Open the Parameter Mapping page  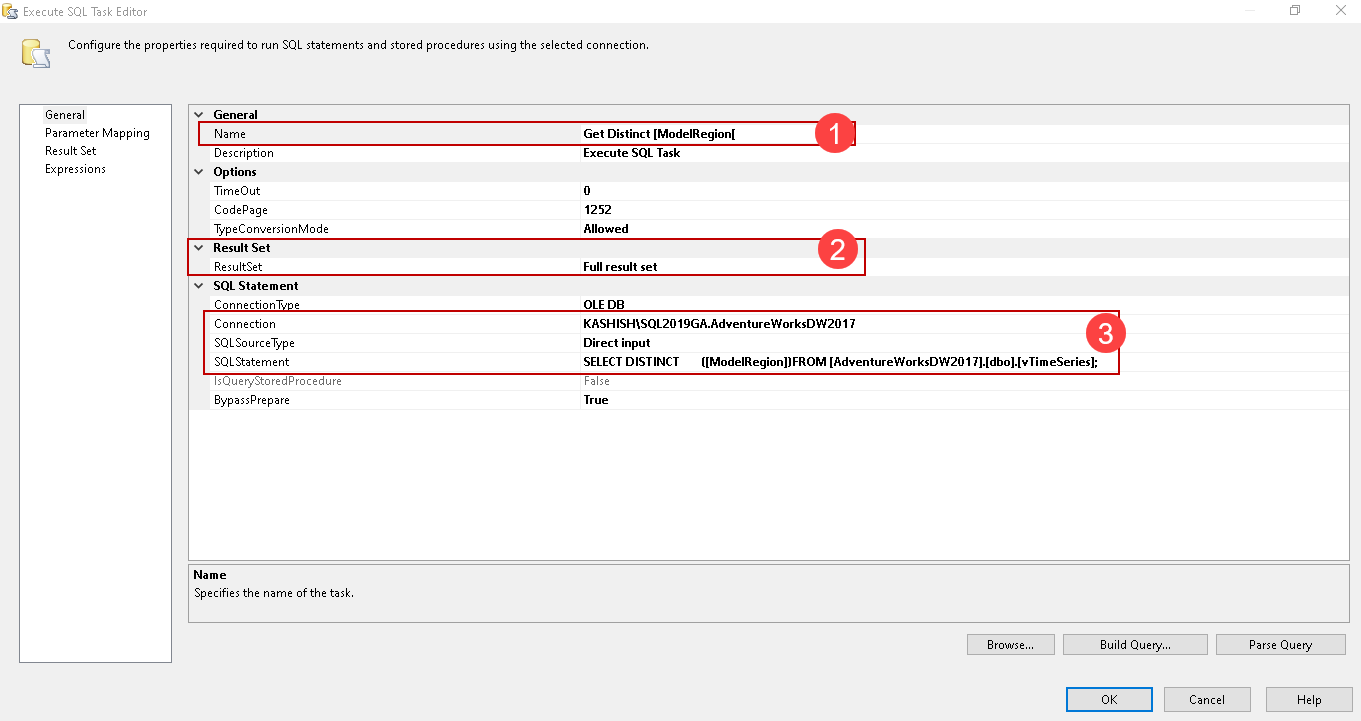tap(97, 133)
